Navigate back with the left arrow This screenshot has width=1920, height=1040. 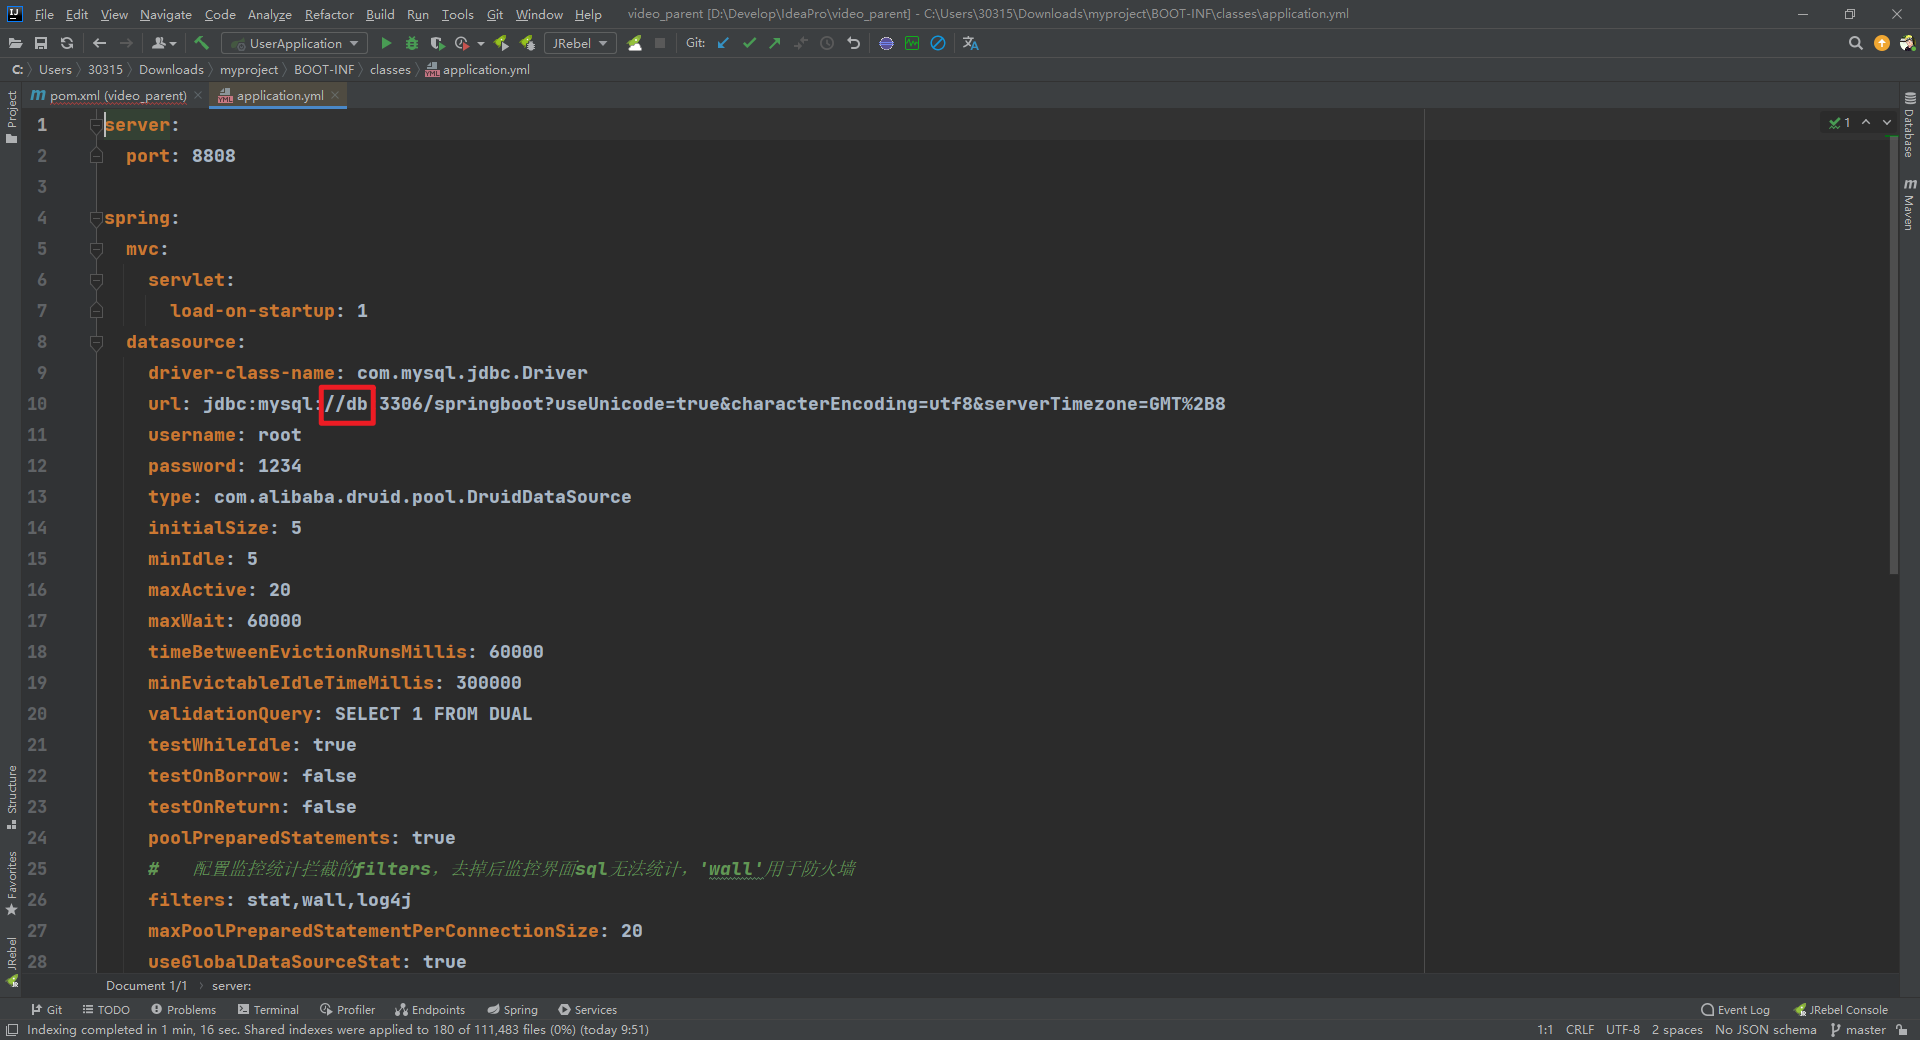tap(99, 43)
